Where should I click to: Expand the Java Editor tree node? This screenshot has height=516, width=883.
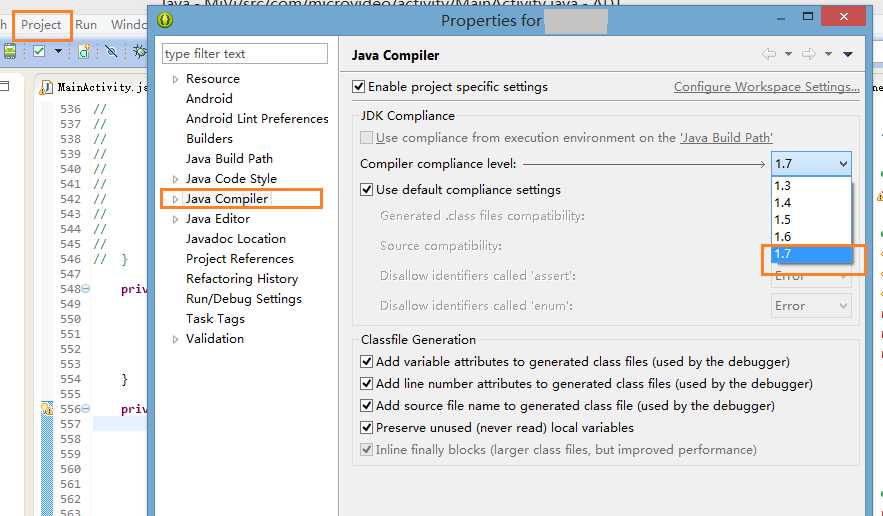[x=175, y=219]
